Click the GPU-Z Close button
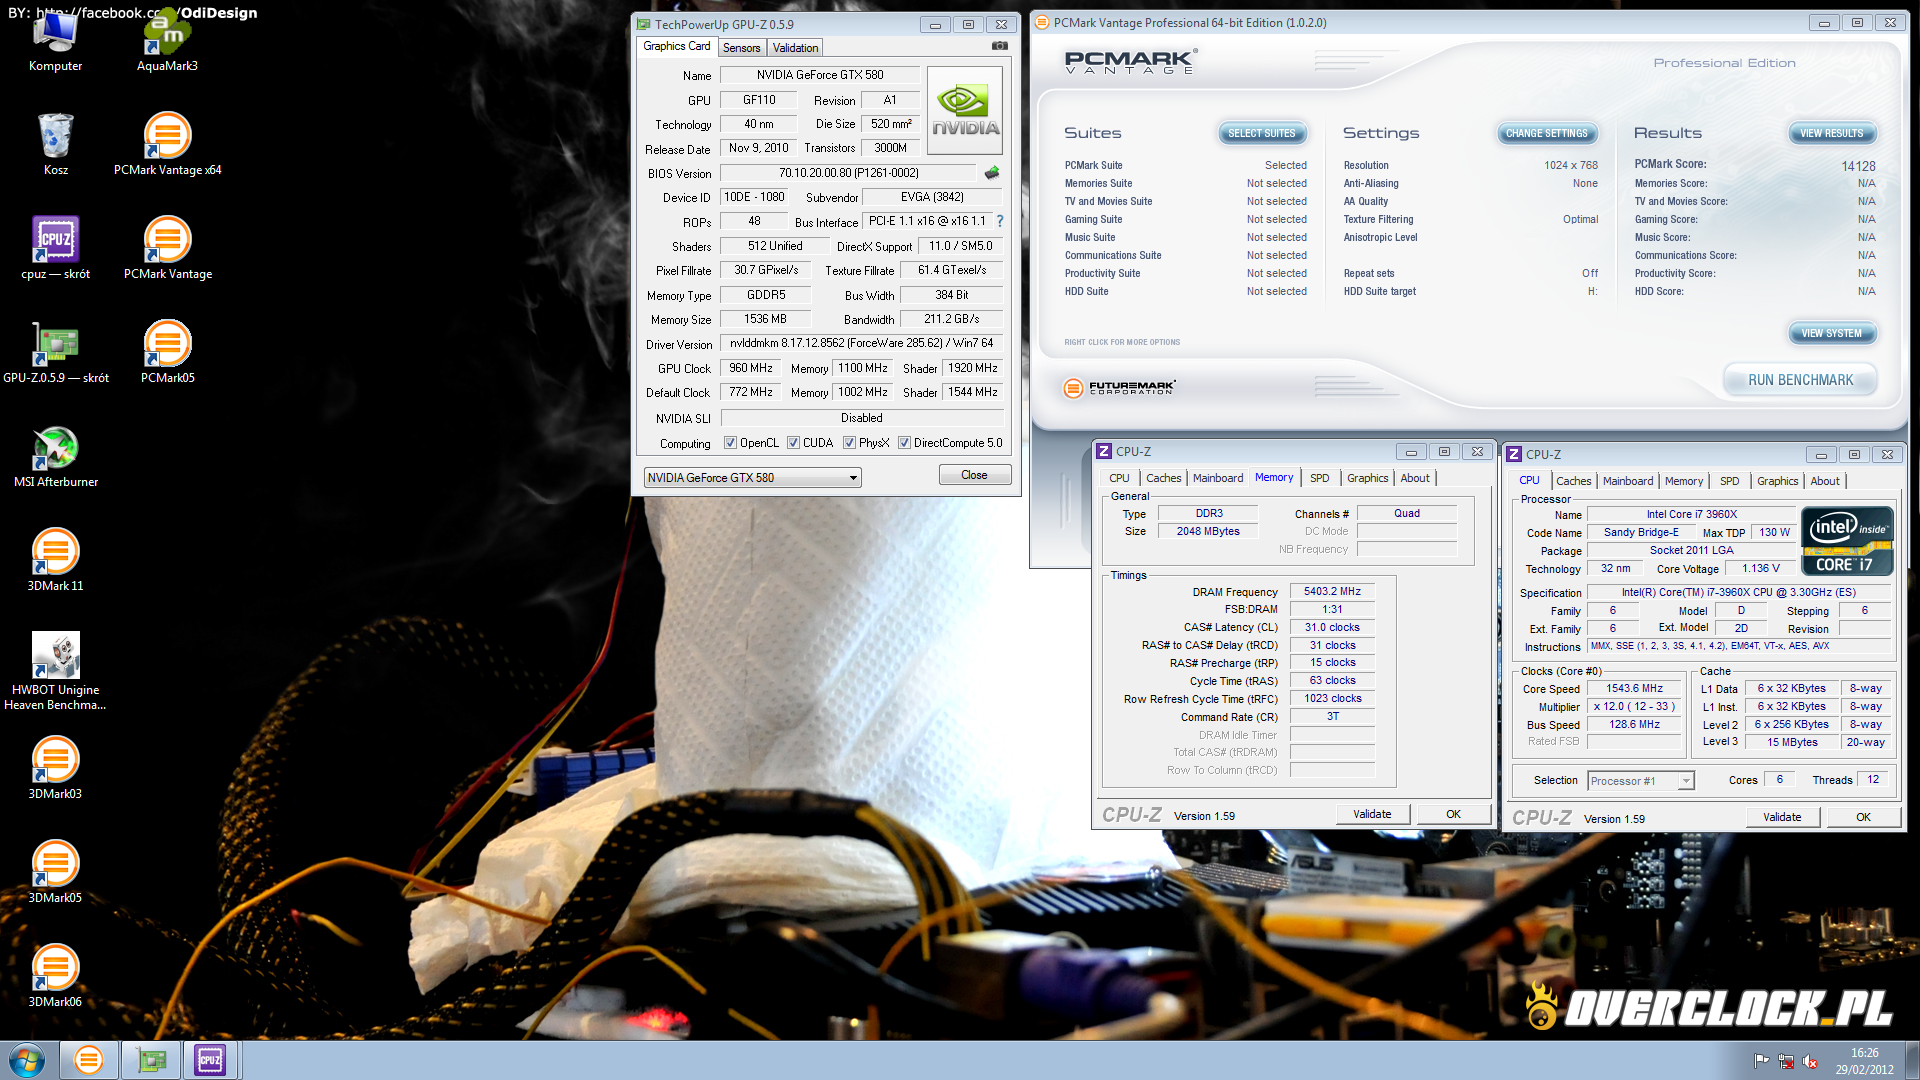The height and width of the screenshot is (1080, 1920). point(974,475)
